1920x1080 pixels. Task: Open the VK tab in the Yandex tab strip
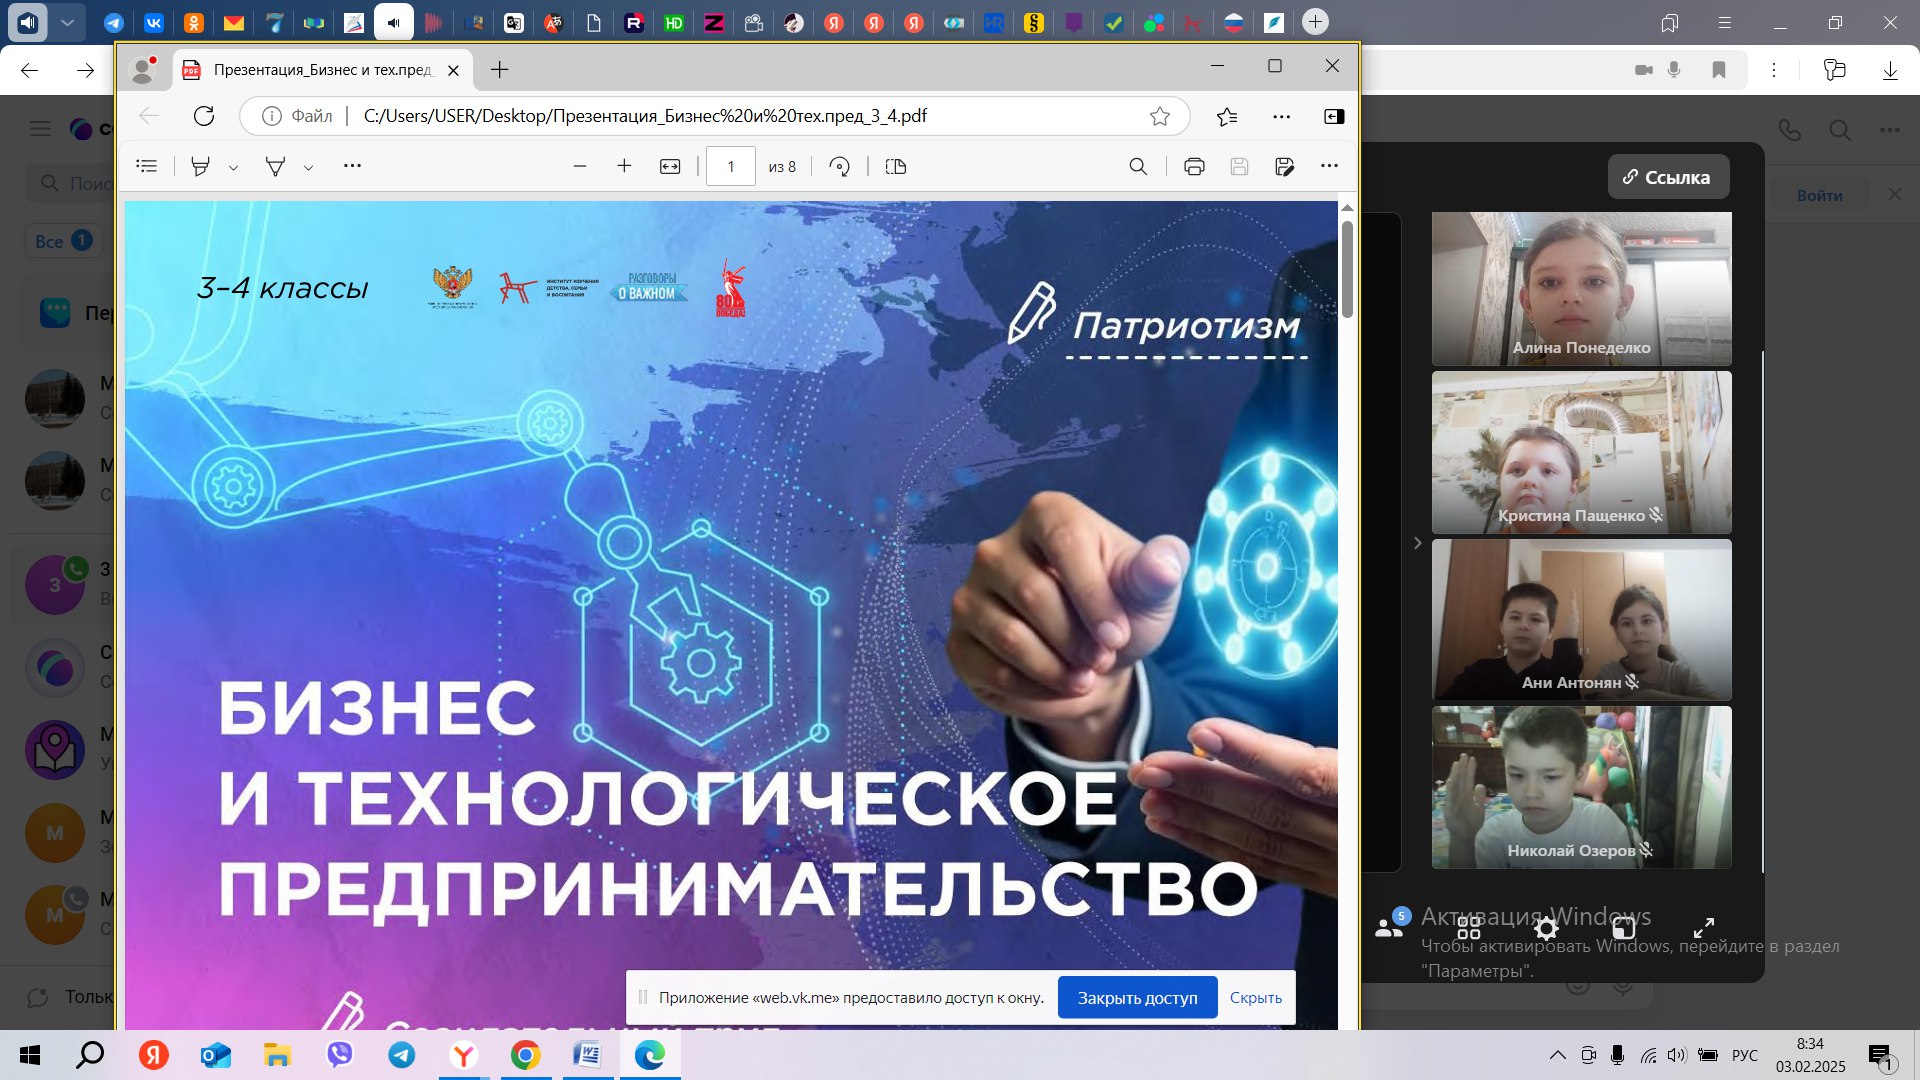point(153,22)
